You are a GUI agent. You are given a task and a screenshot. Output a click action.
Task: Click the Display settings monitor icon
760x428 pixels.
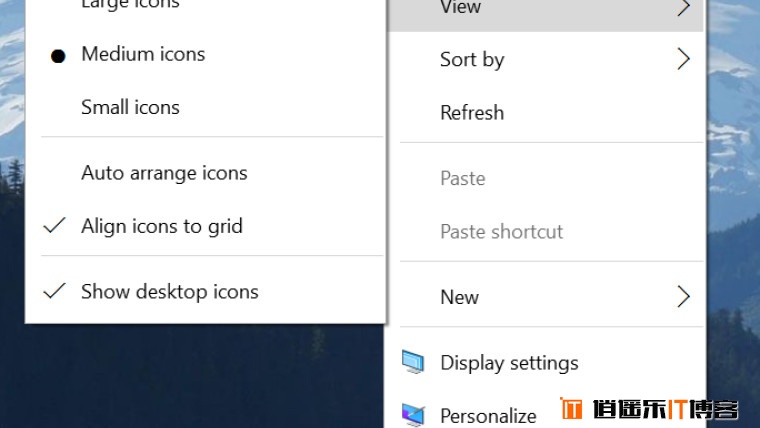[412, 362]
